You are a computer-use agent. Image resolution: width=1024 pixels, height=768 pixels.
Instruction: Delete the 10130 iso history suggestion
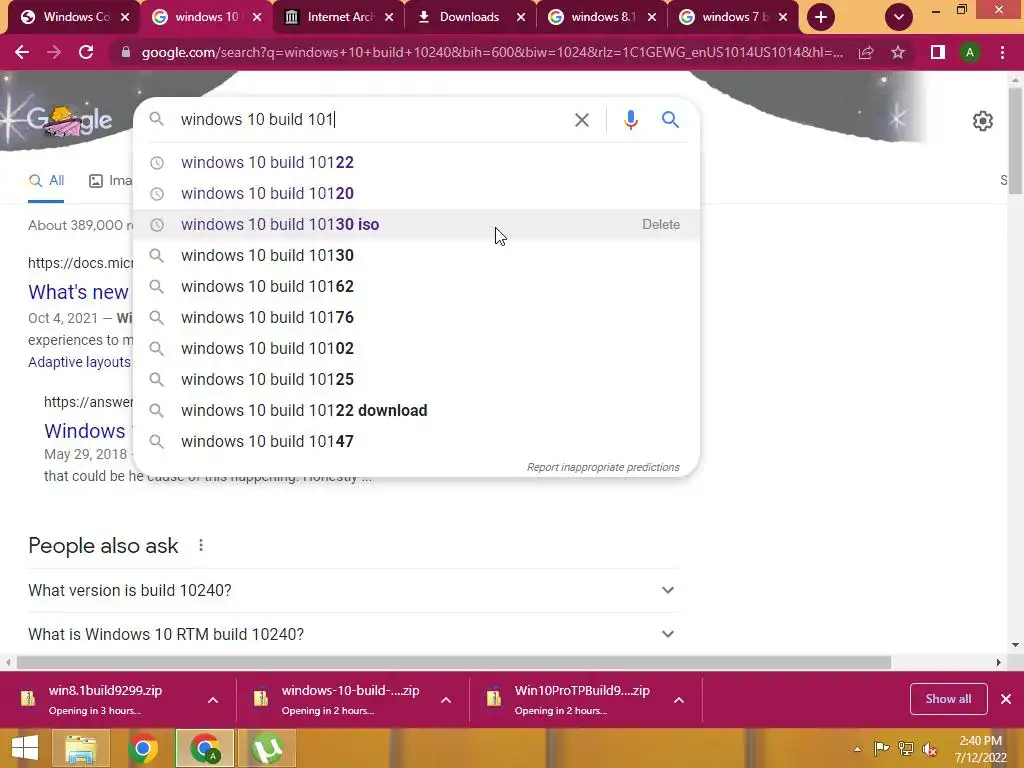point(661,225)
